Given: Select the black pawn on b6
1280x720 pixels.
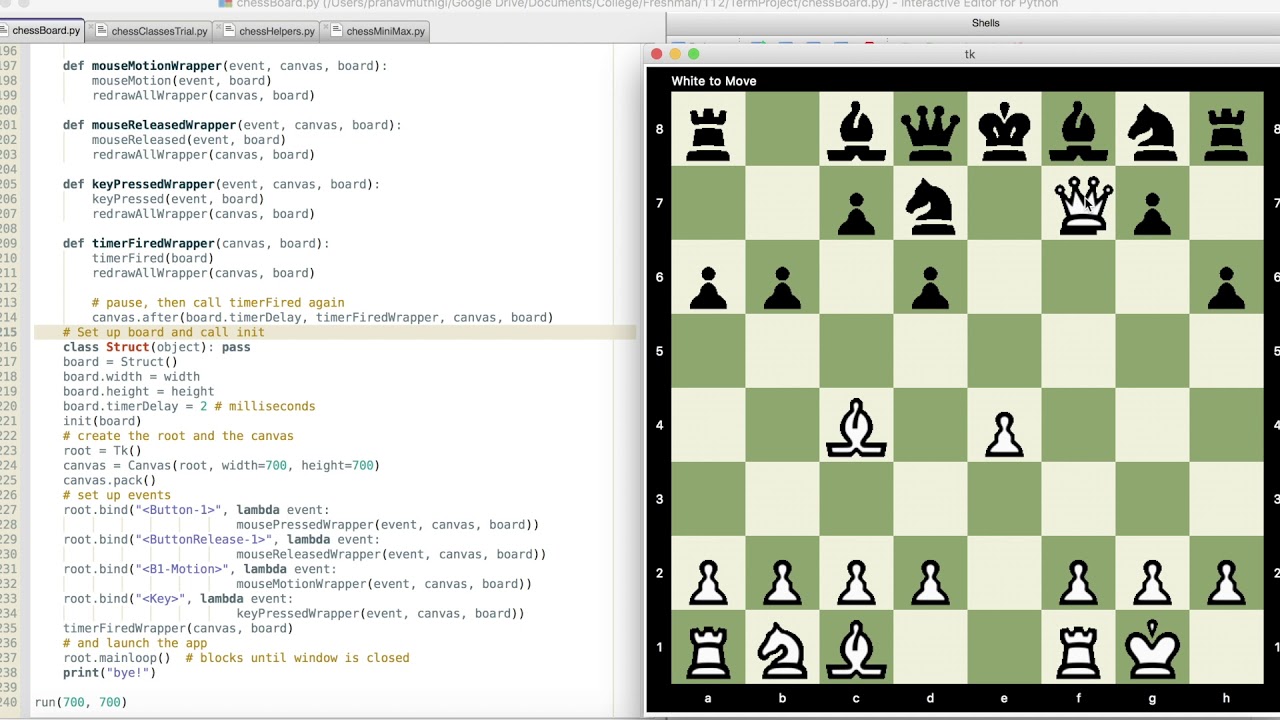Looking at the screenshot, I should coord(782,287).
